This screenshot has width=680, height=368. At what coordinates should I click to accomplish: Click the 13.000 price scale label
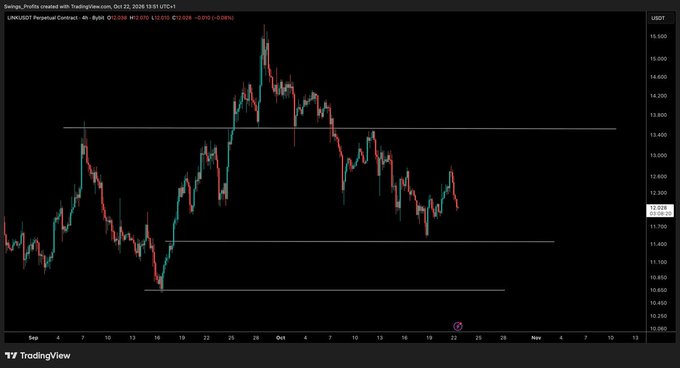658,156
